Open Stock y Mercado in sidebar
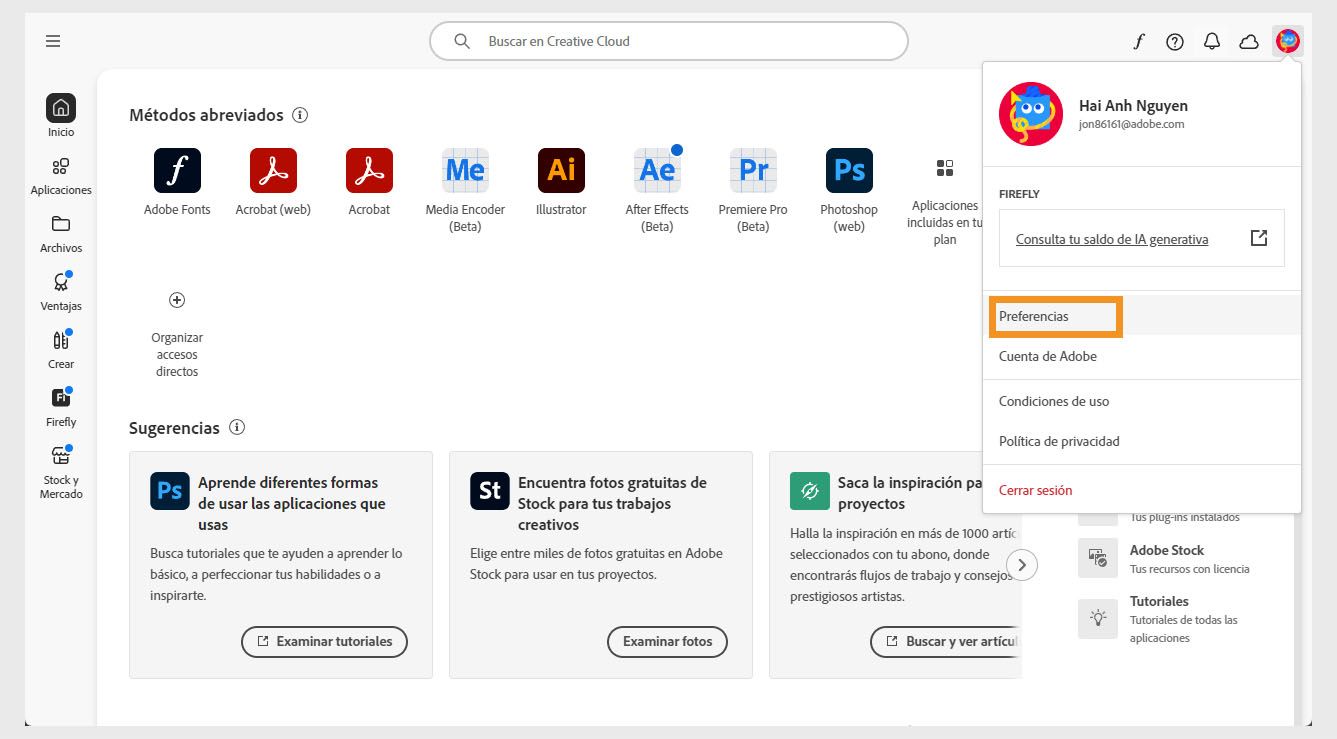Viewport: 1337px width, 739px height. click(61, 472)
